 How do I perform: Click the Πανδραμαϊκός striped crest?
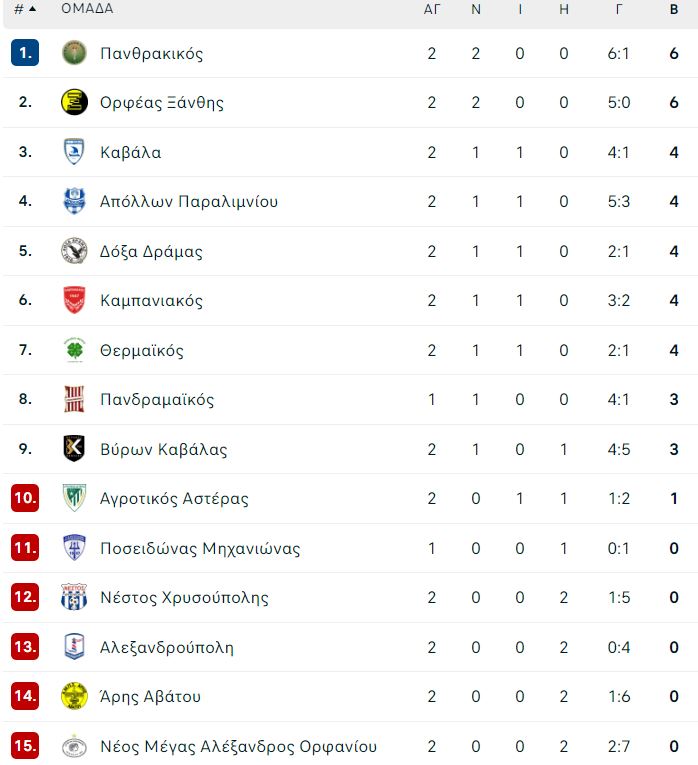(x=74, y=399)
